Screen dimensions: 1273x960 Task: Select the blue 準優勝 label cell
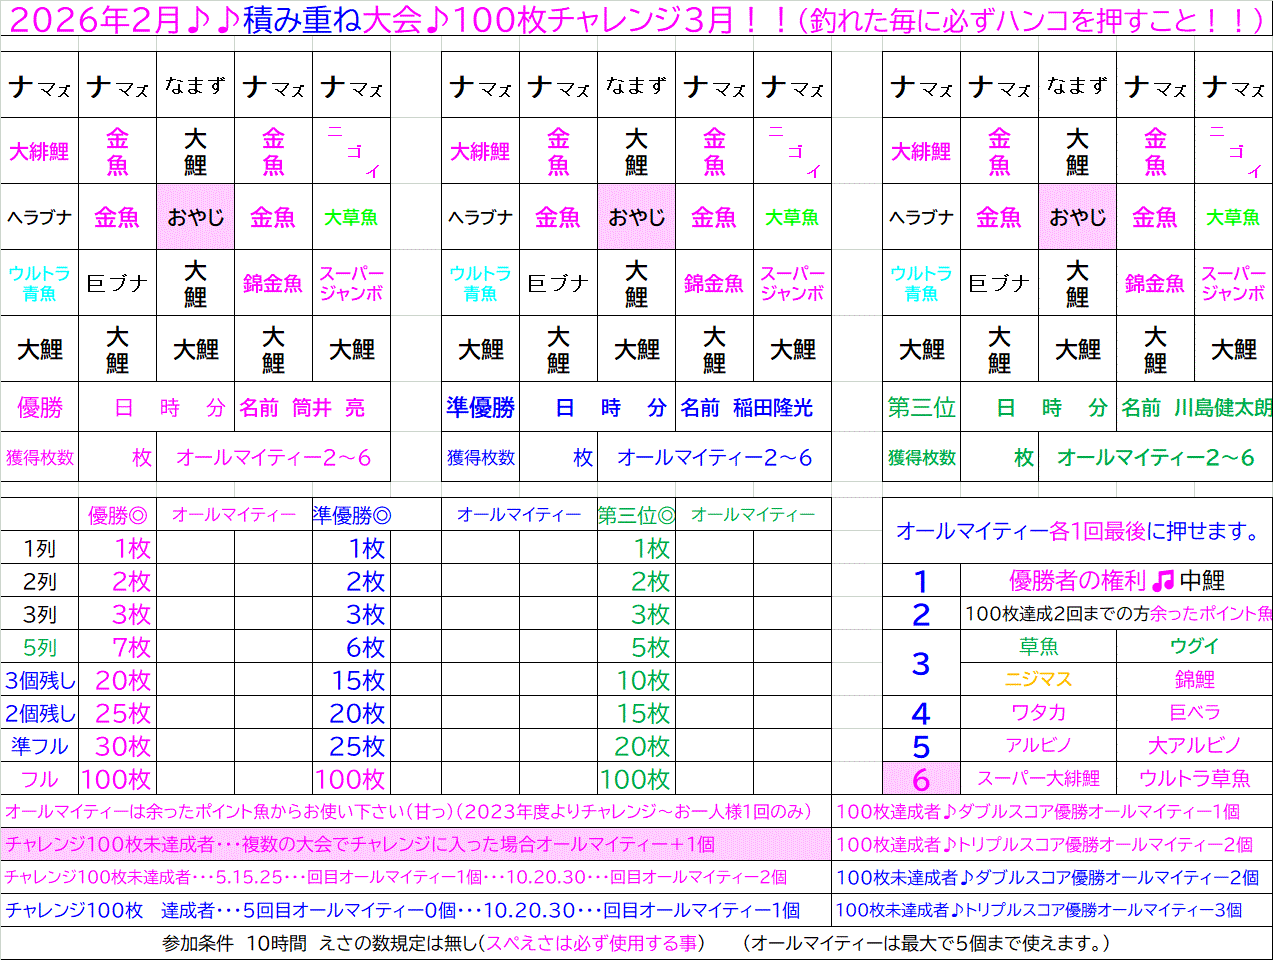(x=480, y=407)
